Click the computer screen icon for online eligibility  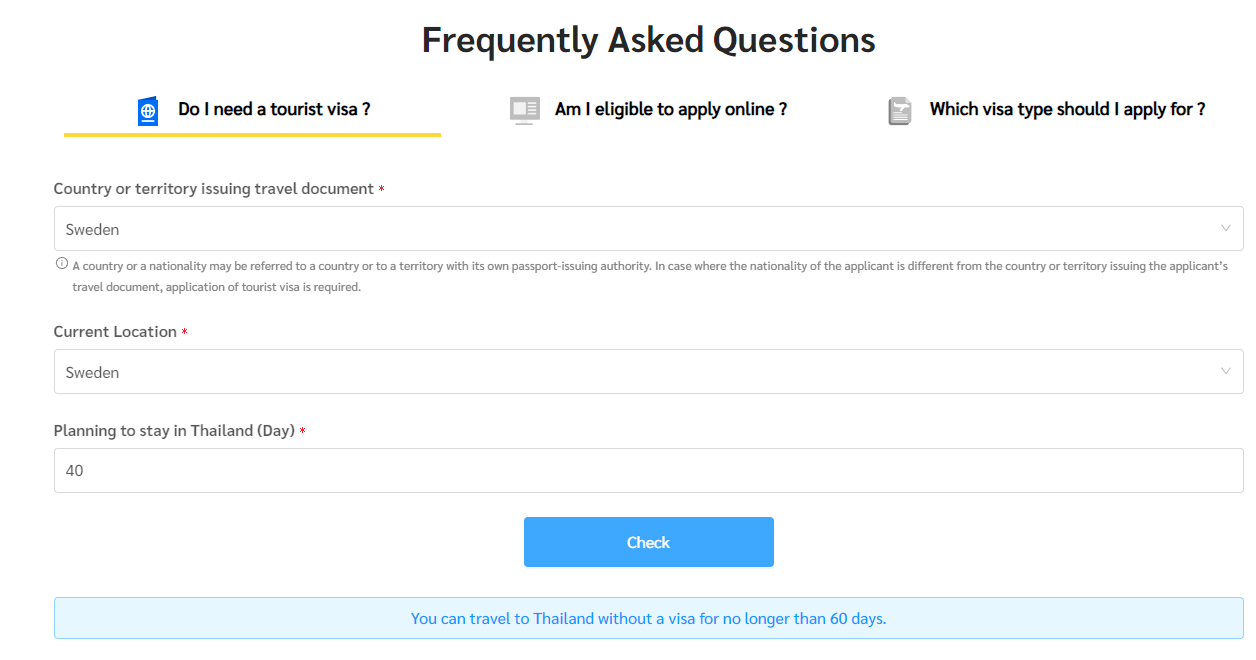pyautogui.click(x=524, y=110)
